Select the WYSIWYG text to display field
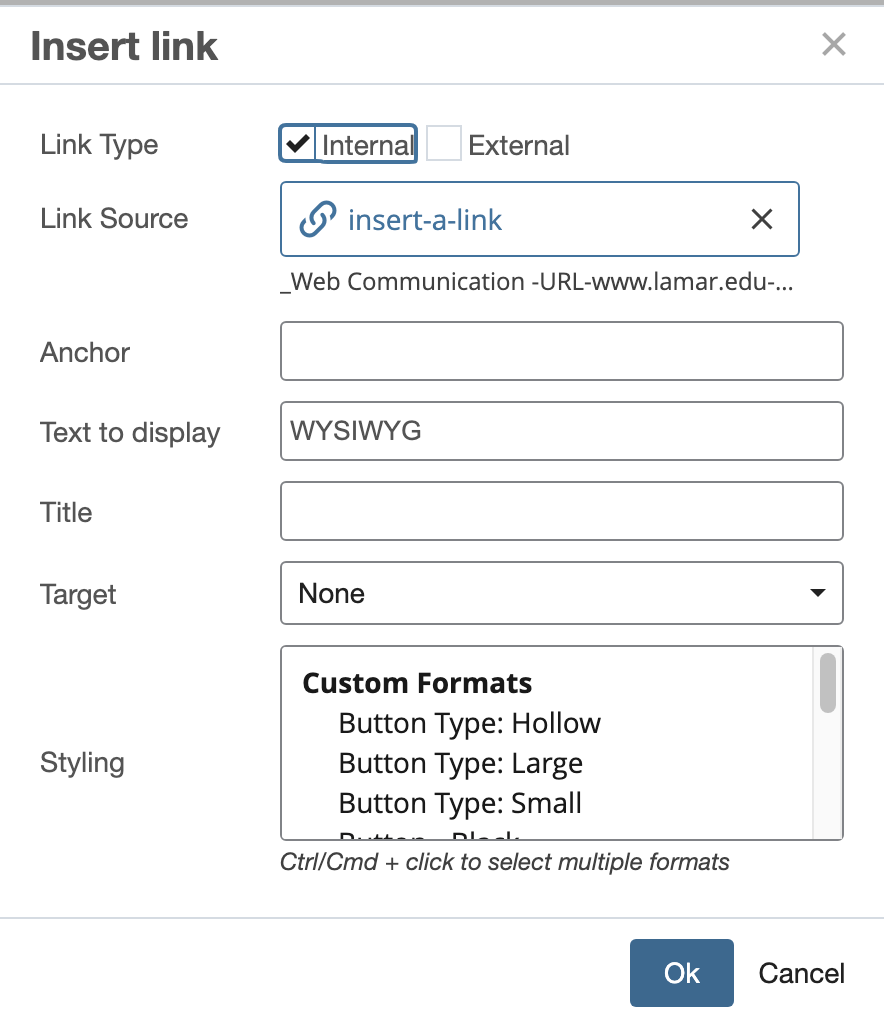Screen dimensions: 884x1022 [562, 431]
